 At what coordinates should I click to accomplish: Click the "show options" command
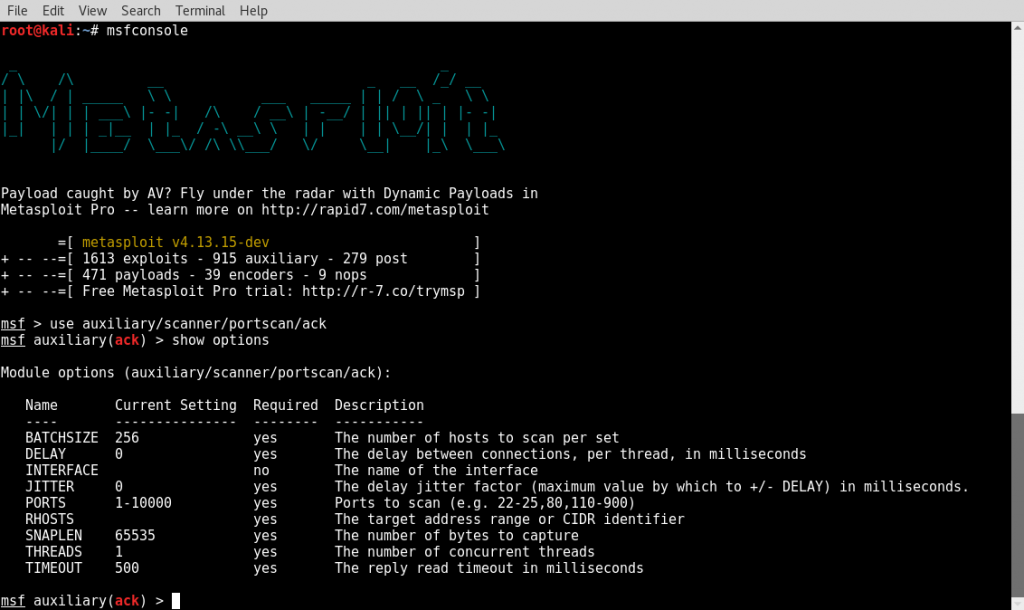click(x=220, y=340)
